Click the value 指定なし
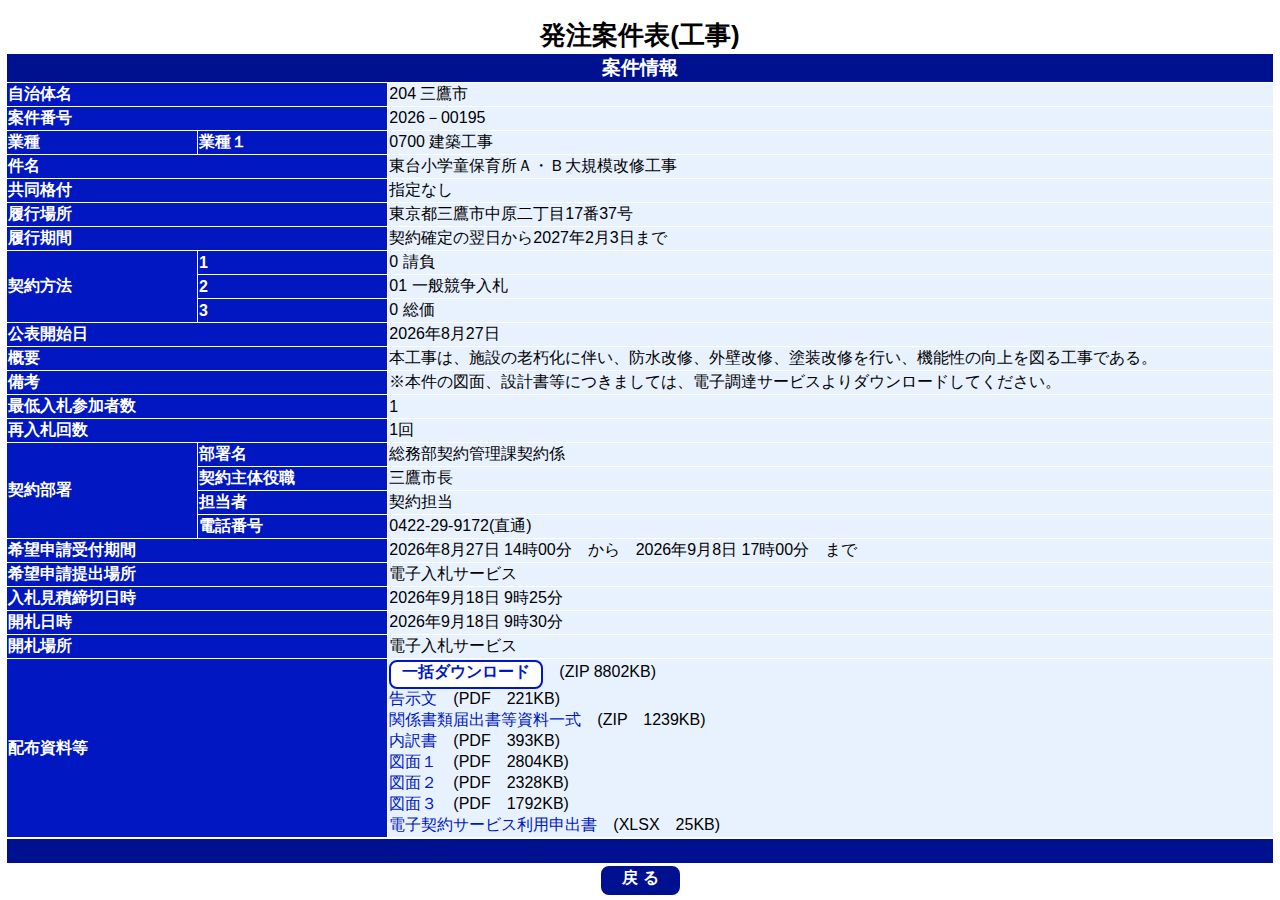1280x900 pixels. pos(421,190)
